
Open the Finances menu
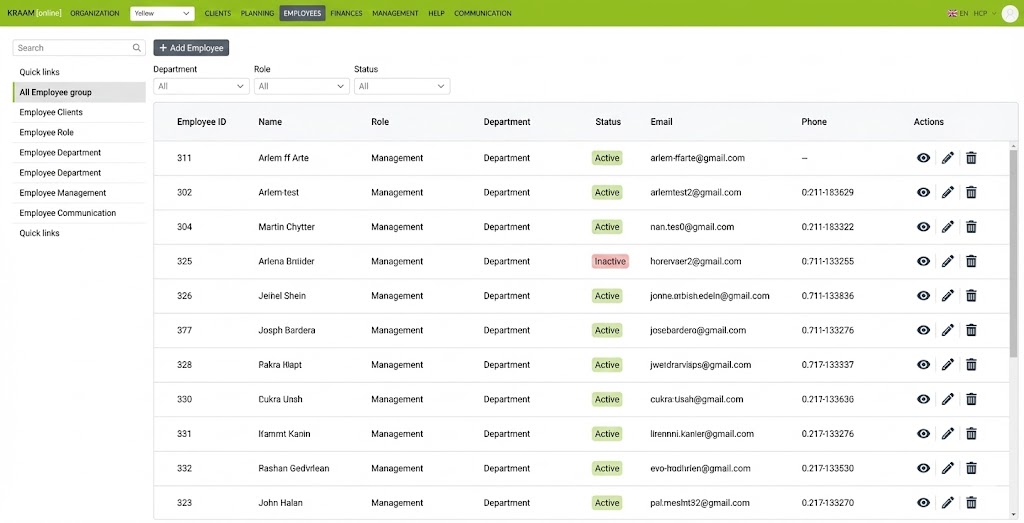tap(346, 14)
